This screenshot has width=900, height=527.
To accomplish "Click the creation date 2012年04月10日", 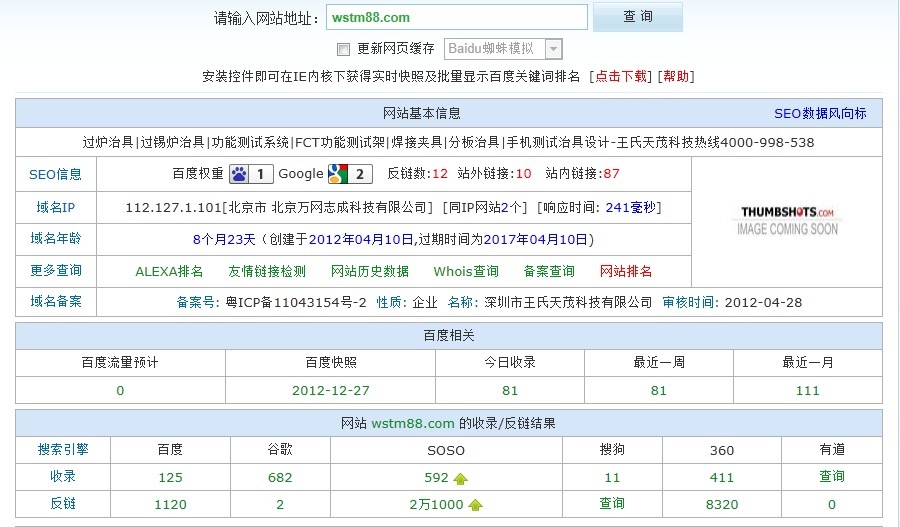I will click(x=360, y=240).
